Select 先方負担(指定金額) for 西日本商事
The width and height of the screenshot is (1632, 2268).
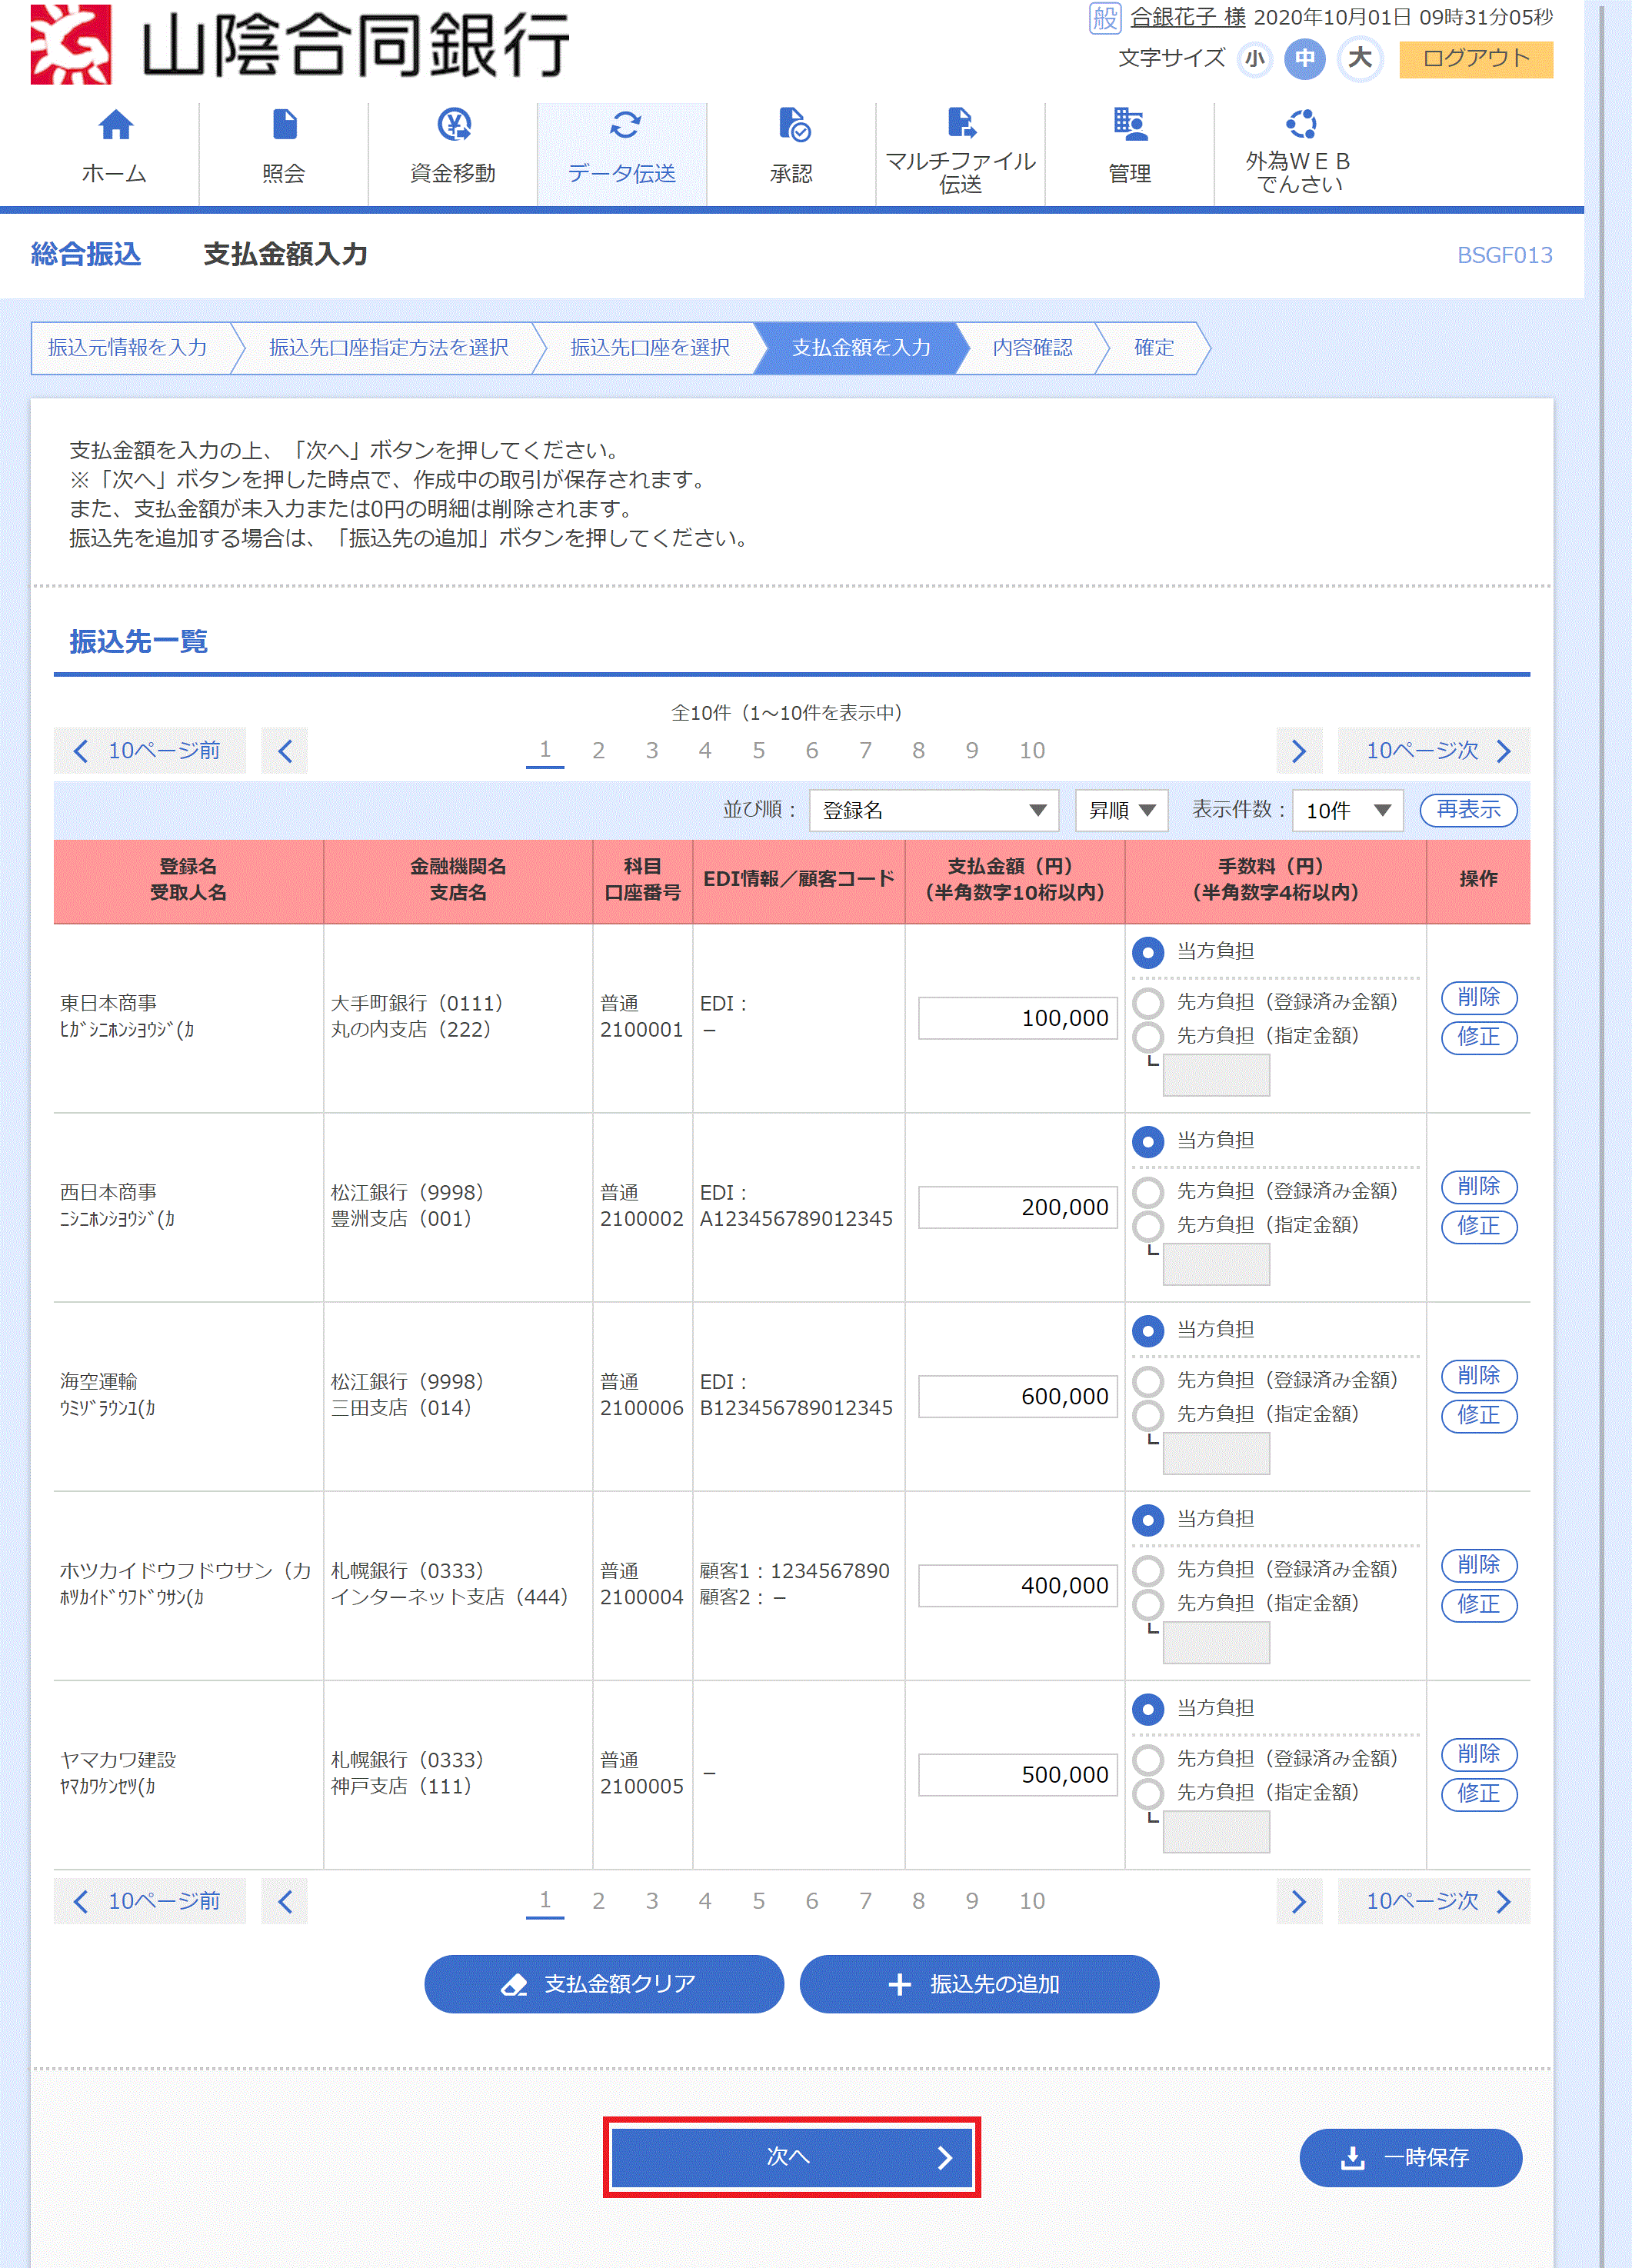click(x=1148, y=1225)
